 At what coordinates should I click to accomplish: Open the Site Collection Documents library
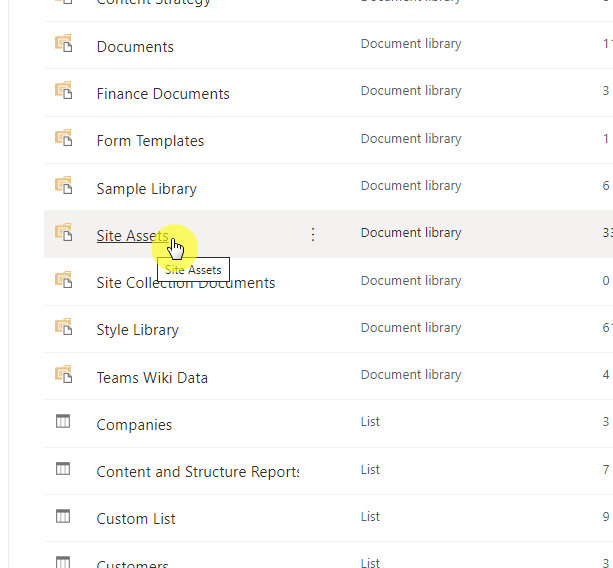coord(186,283)
